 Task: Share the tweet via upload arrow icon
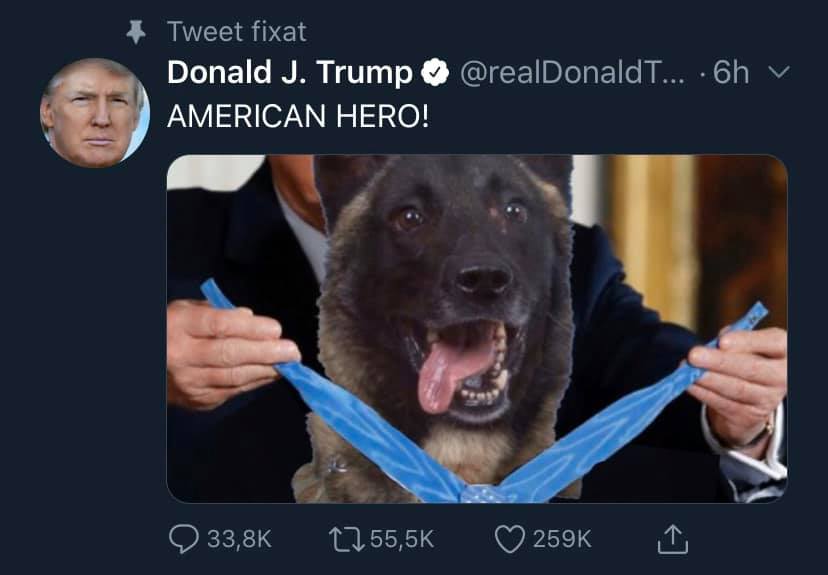[673, 539]
